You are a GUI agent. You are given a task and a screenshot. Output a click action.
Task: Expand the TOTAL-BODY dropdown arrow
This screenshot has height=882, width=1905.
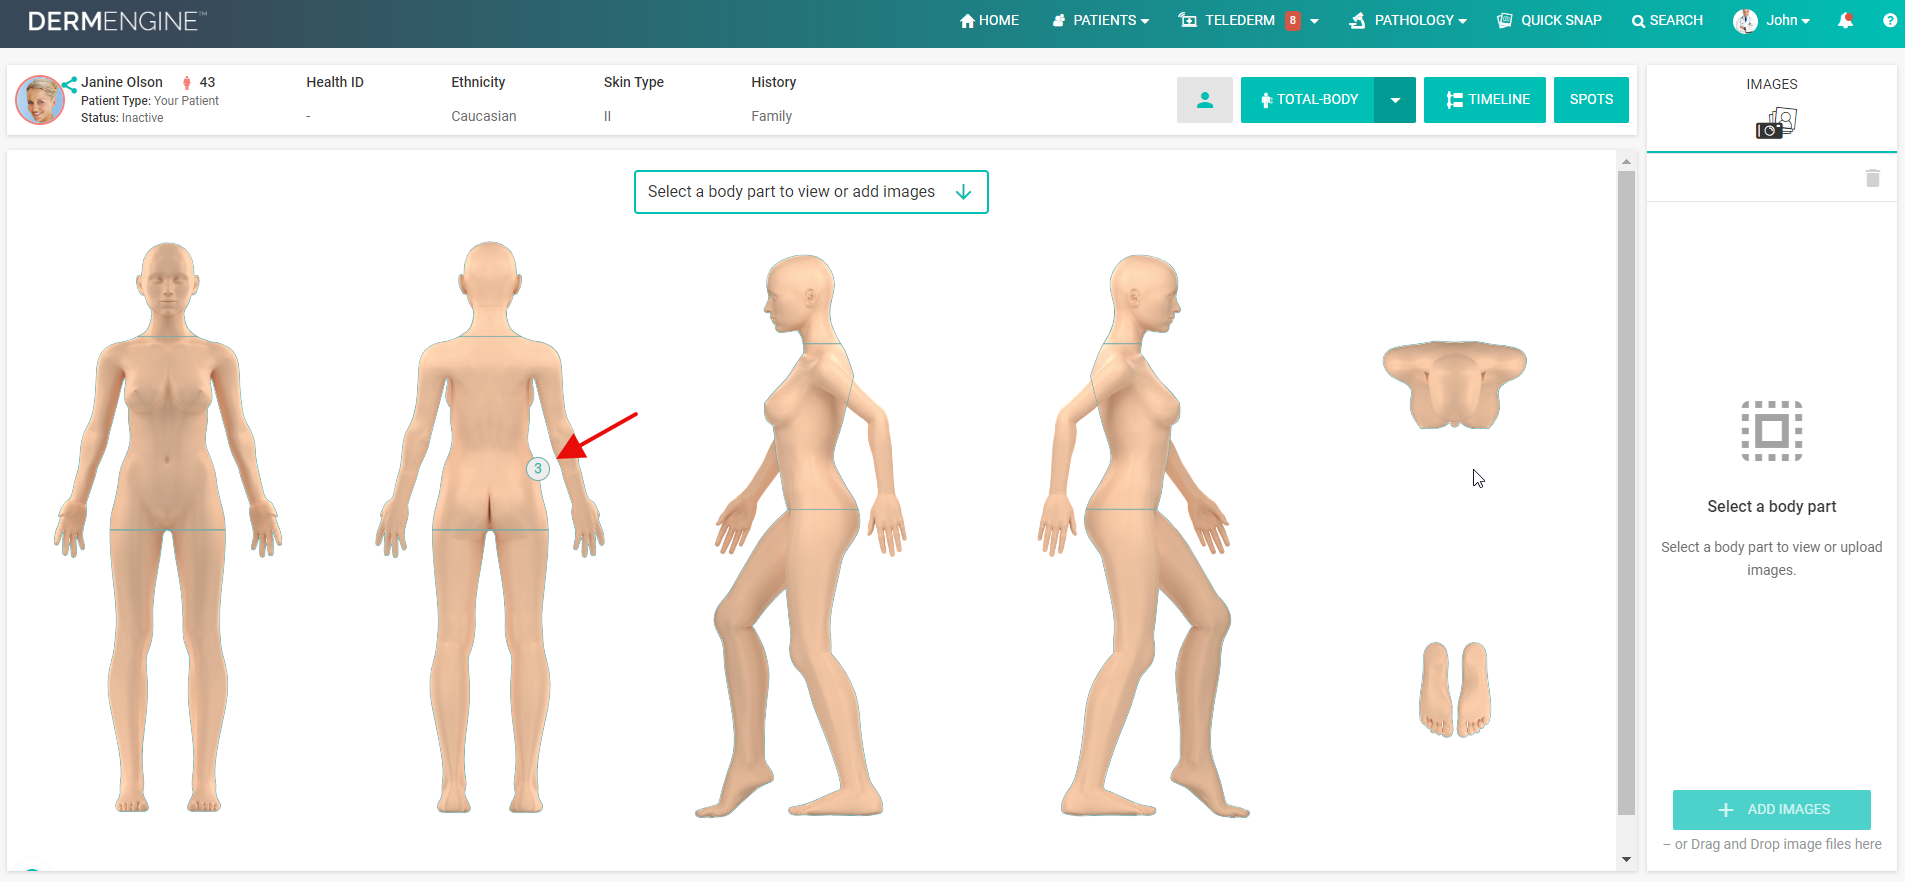pyautogui.click(x=1395, y=100)
